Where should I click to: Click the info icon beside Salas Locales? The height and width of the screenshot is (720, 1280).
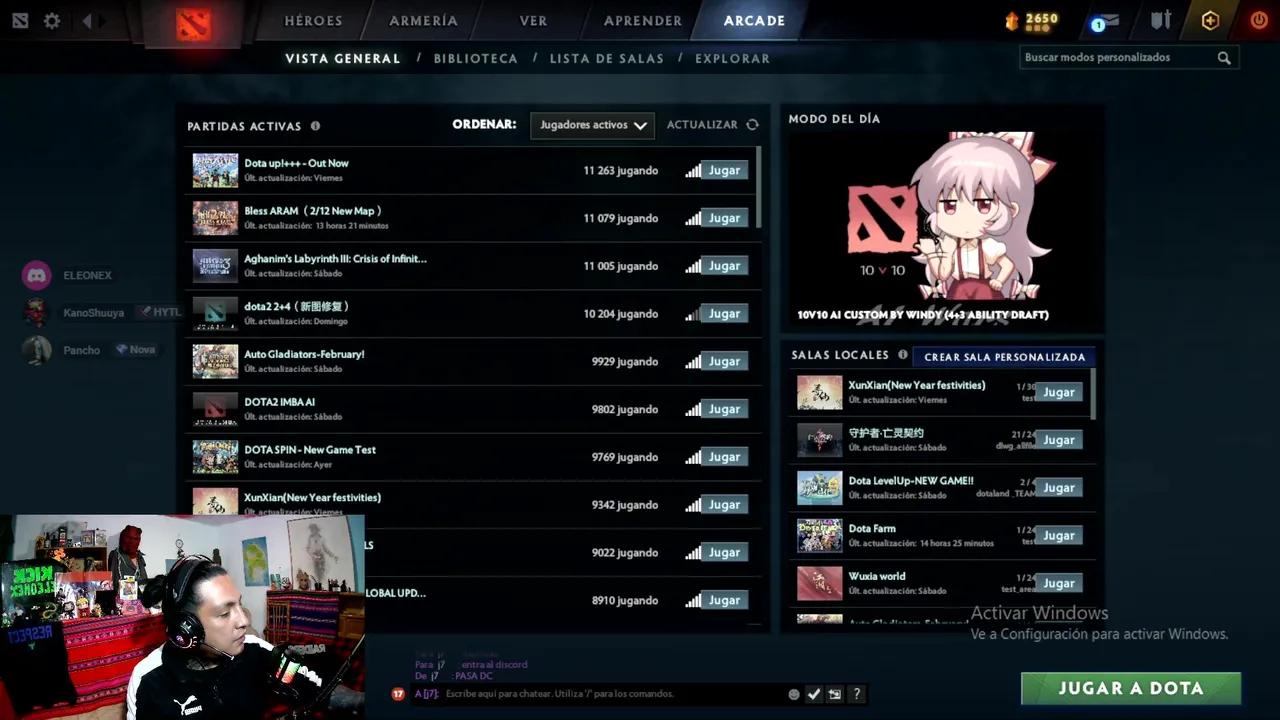pyautogui.click(x=903, y=355)
